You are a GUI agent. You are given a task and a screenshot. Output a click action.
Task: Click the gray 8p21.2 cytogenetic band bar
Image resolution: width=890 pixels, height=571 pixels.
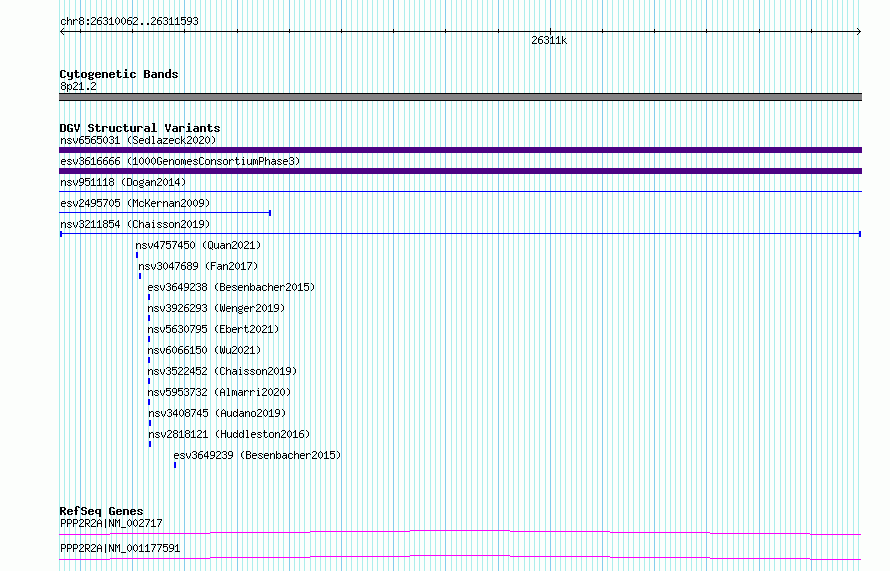point(460,97)
